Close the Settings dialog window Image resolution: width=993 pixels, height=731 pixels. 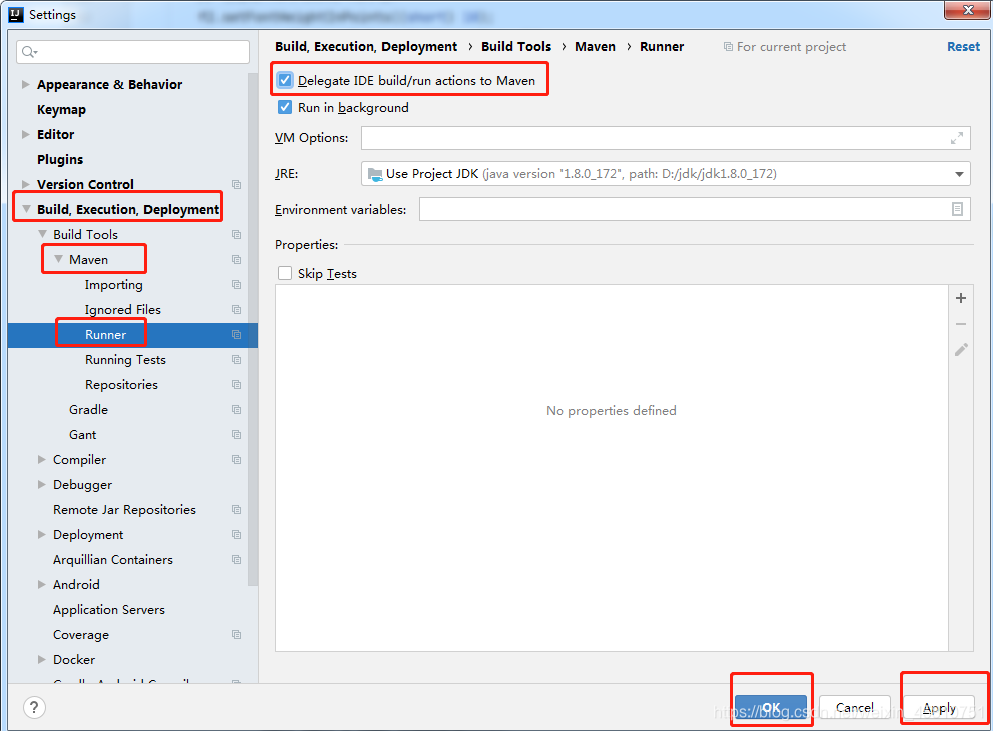tap(968, 10)
